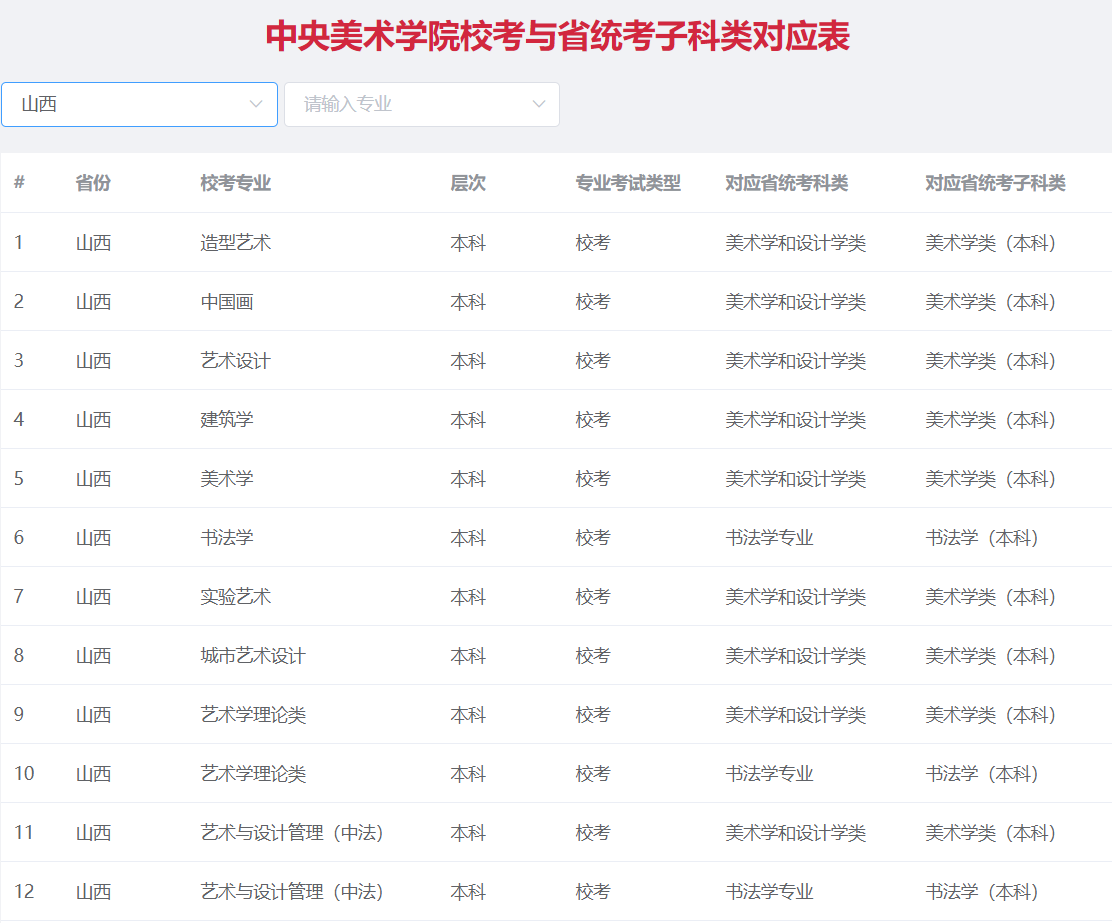Click 校考 in row 12
Image resolution: width=1112 pixels, height=923 pixels.
pos(593,890)
